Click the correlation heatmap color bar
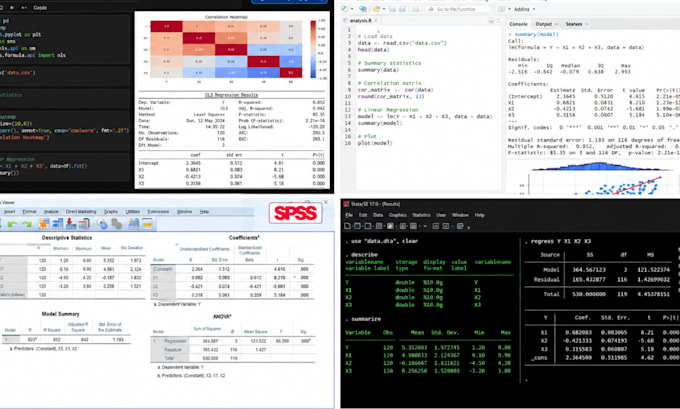The height and width of the screenshot is (409, 680). click(313, 49)
